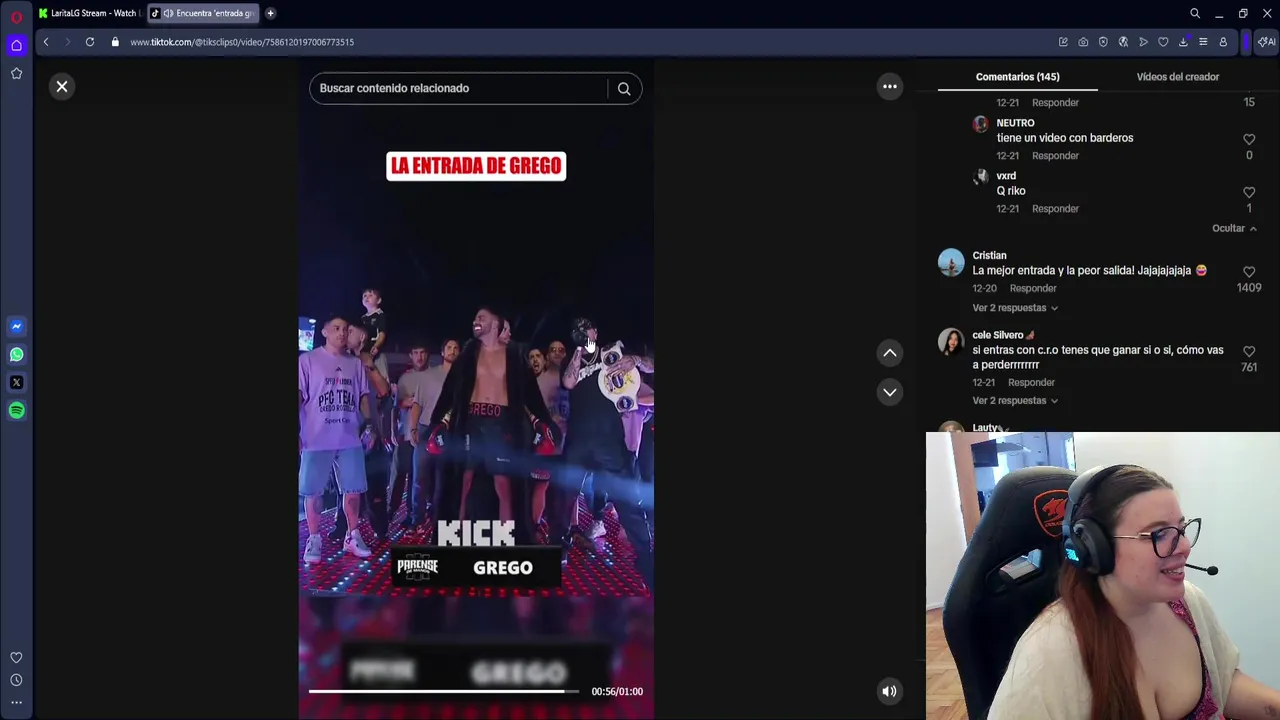Screen dimensions: 1280x720
Task: Open WhatsApp in the Opera sidebar
Action: click(x=16, y=354)
